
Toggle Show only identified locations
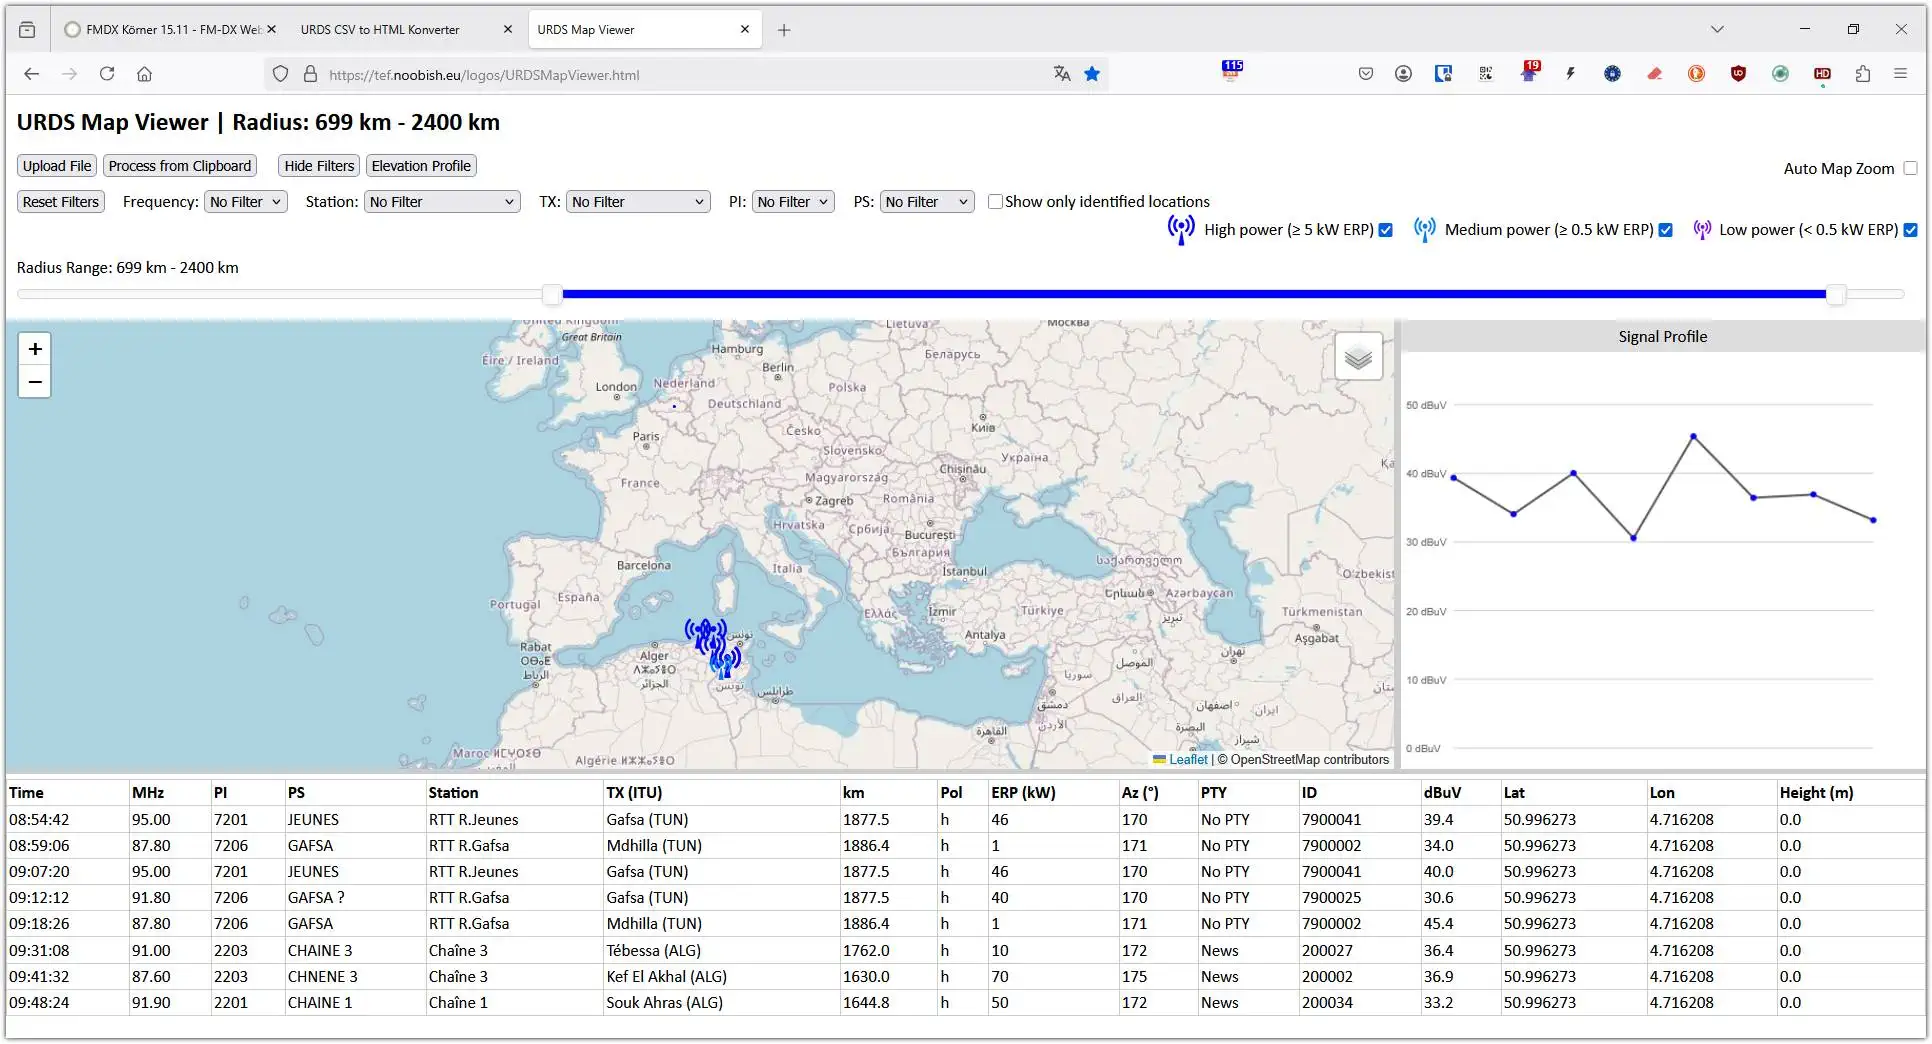[995, 202]
